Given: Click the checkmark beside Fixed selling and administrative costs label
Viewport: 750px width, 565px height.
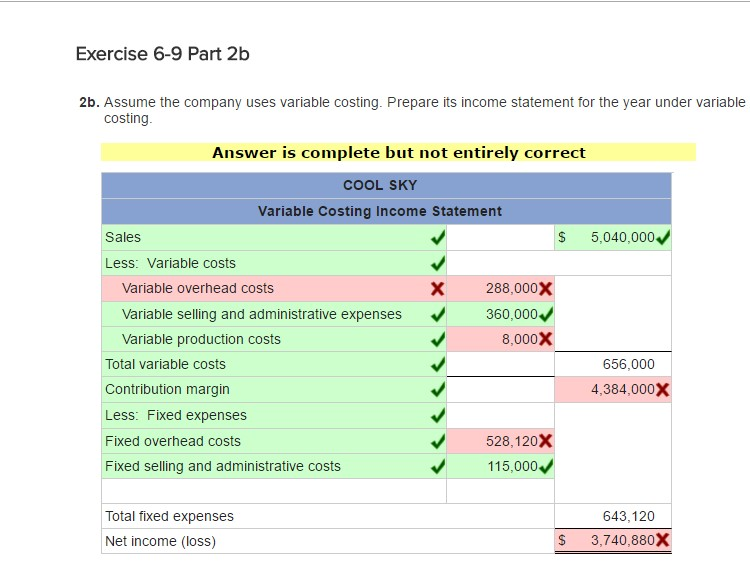Looking at the screenshot, I should (438, 466).
